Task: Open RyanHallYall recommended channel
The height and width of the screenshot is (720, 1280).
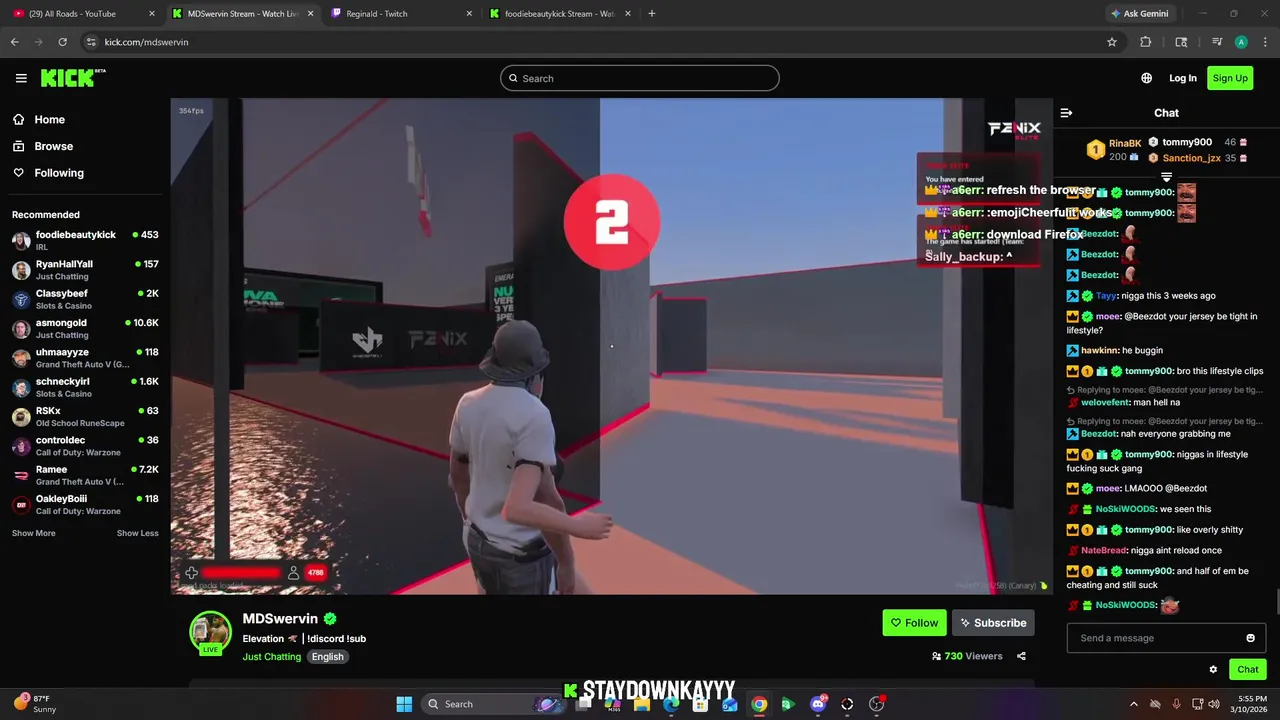Action: click(x=85, y=270)
